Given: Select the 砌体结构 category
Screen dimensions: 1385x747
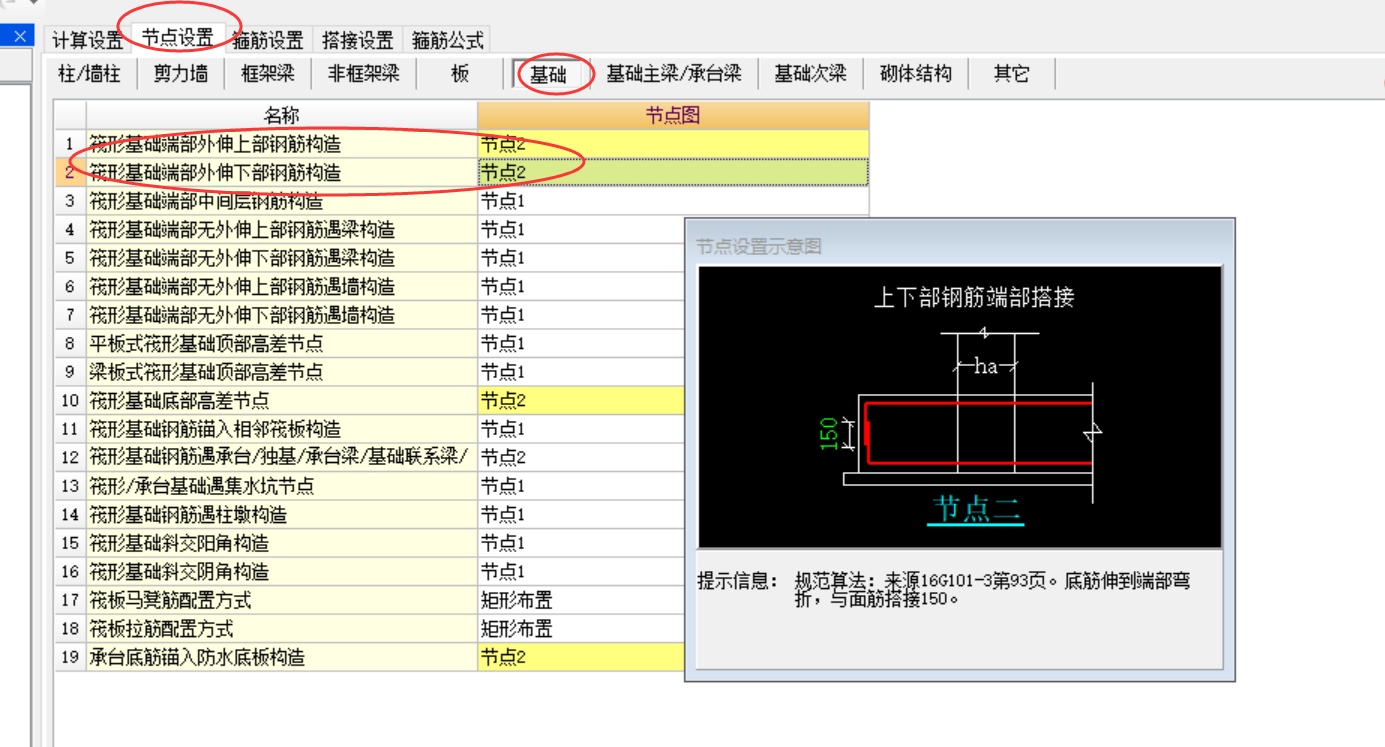Looking at the screenshot, I should coord(916,74).
